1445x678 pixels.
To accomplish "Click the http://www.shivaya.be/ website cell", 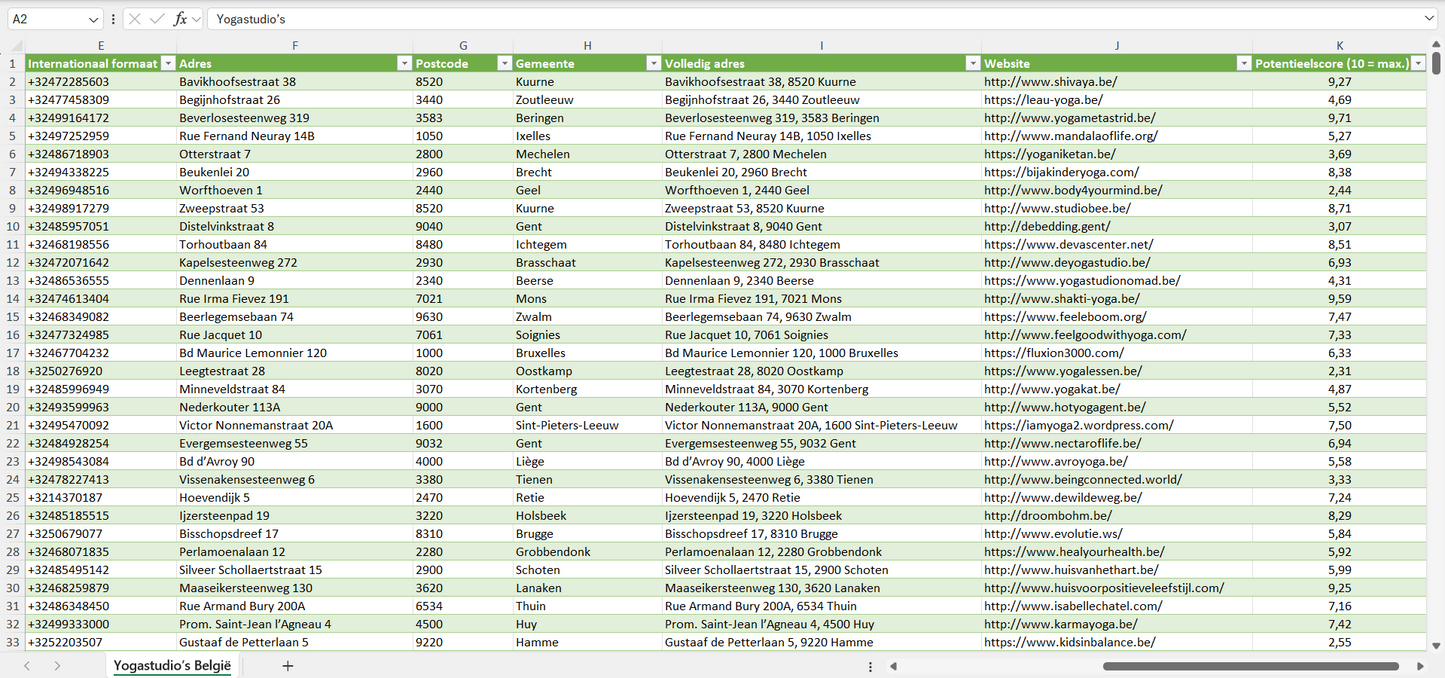I will click(1050, 82).
